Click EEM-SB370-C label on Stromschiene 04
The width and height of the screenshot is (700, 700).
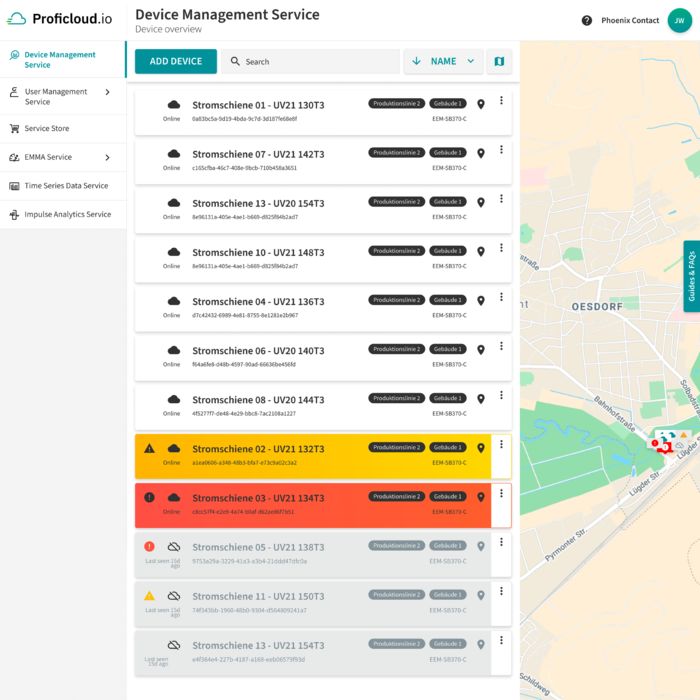449,315
